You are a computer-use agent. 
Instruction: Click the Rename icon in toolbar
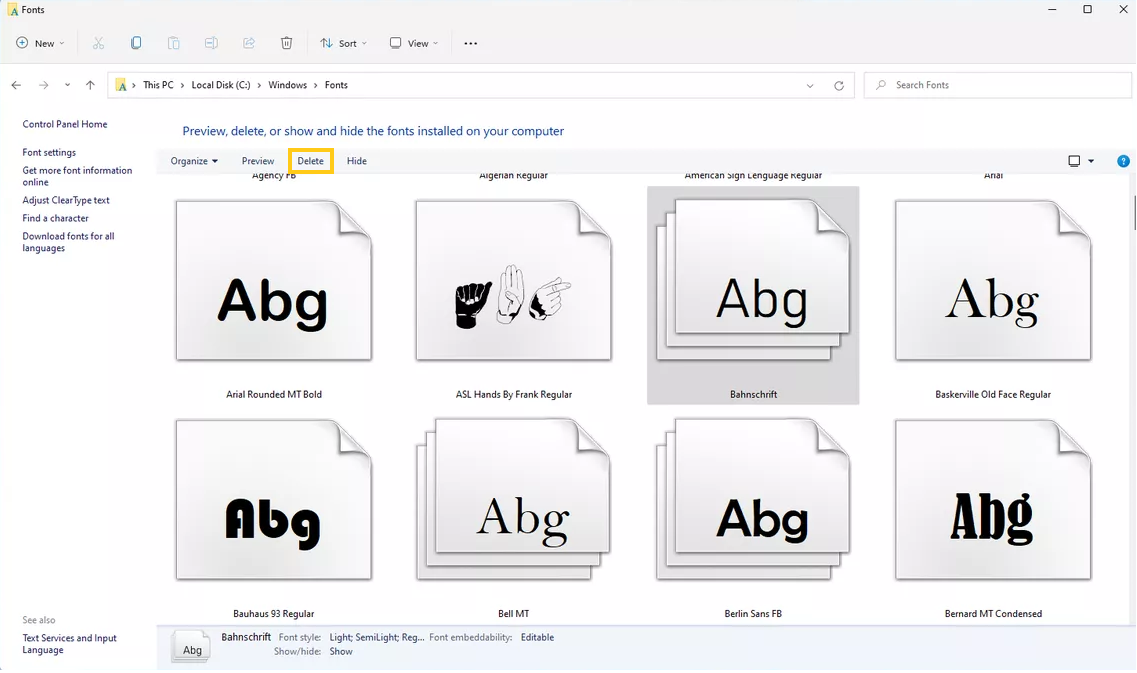[x=211, y=43]
